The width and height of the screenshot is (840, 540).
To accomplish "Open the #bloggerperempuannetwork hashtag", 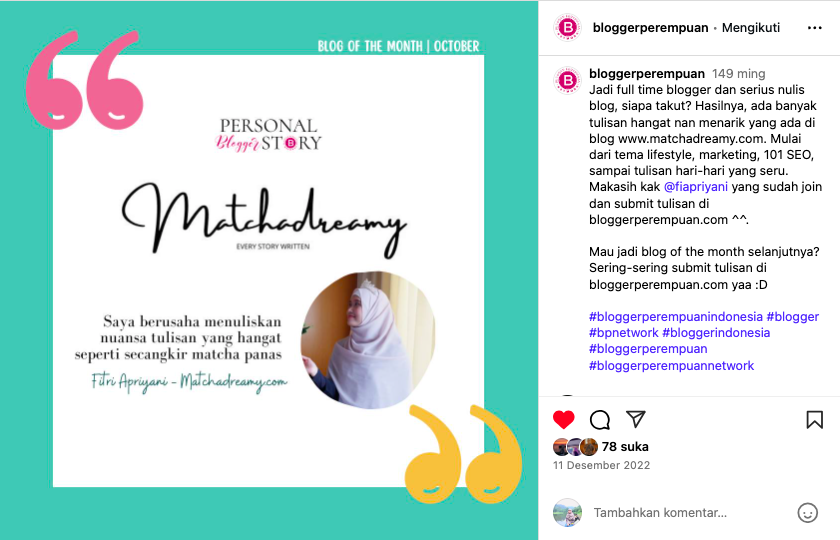I will (x=671, y=366).
